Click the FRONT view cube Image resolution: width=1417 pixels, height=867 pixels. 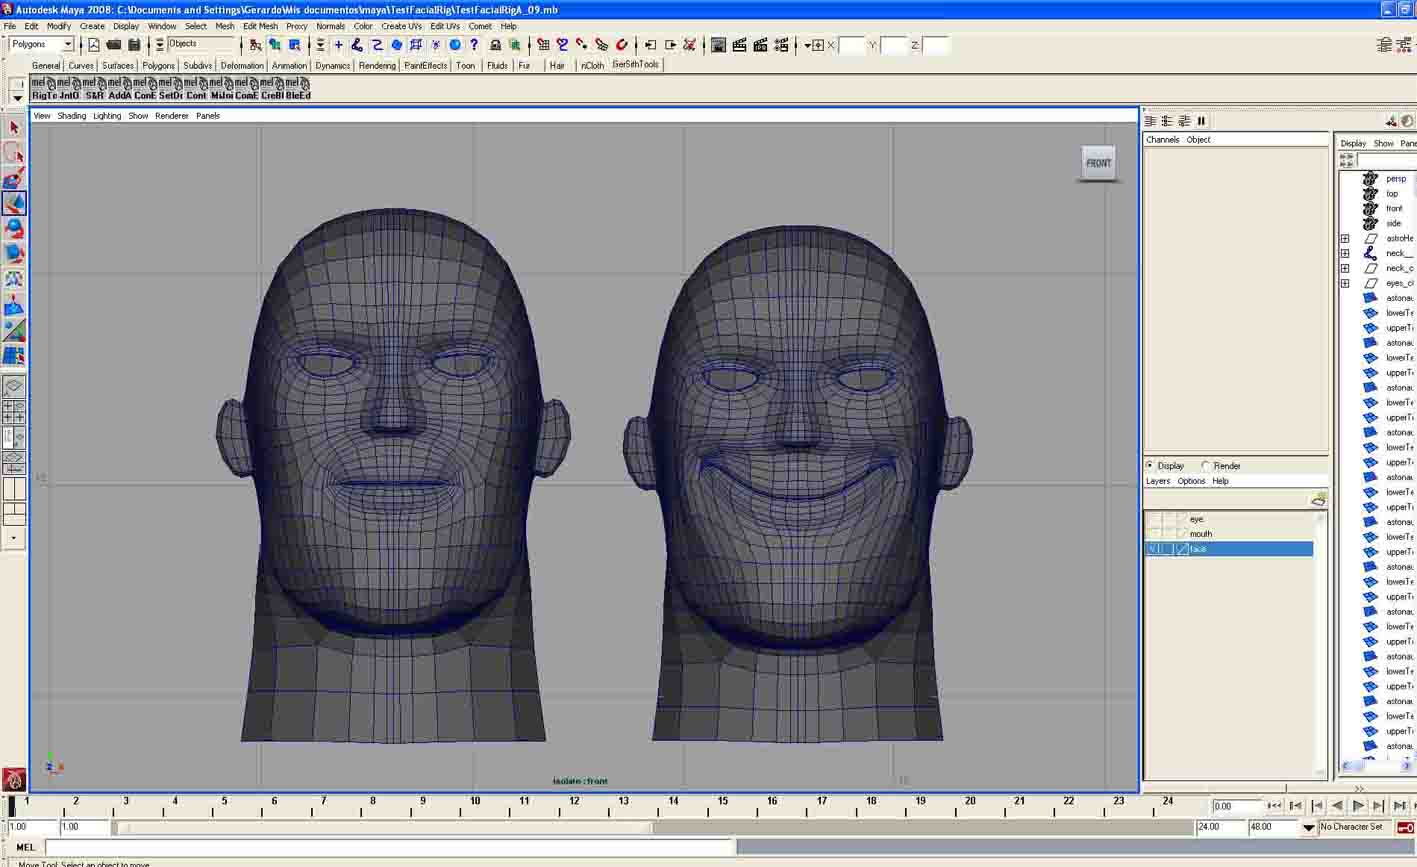click(x=1098, y=163)
